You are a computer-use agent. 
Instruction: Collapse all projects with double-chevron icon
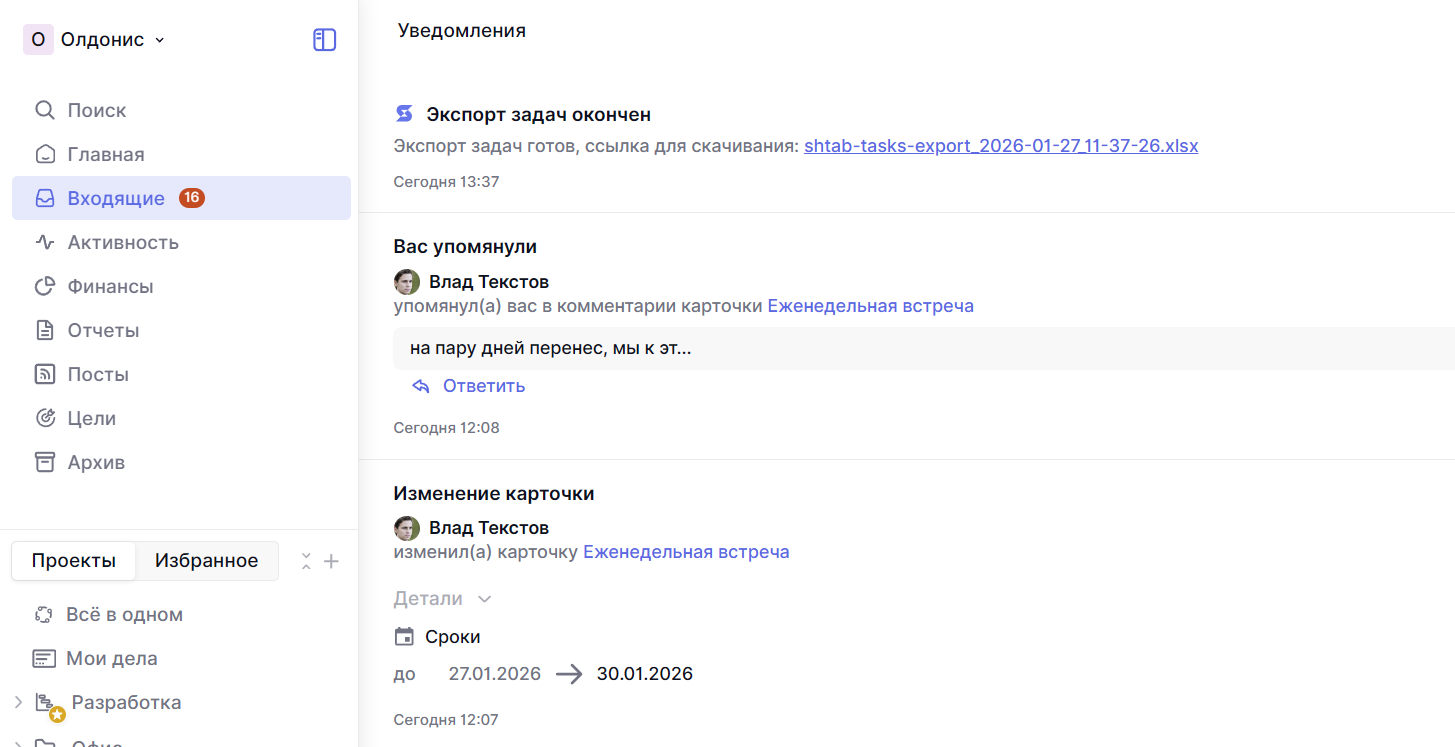click(306, 561)
